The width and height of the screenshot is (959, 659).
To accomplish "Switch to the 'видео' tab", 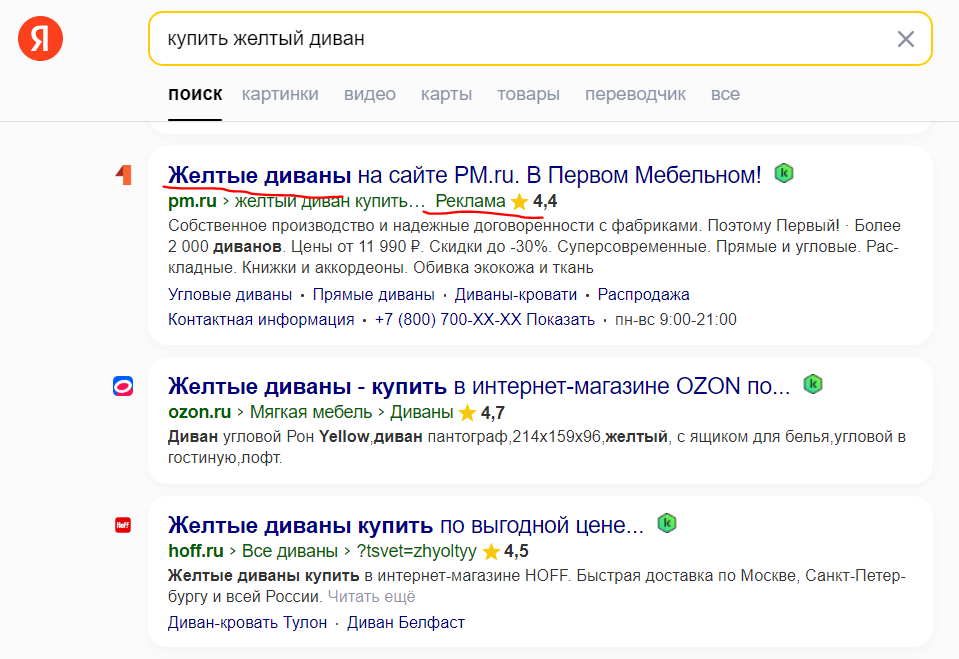I will point(369,94).
